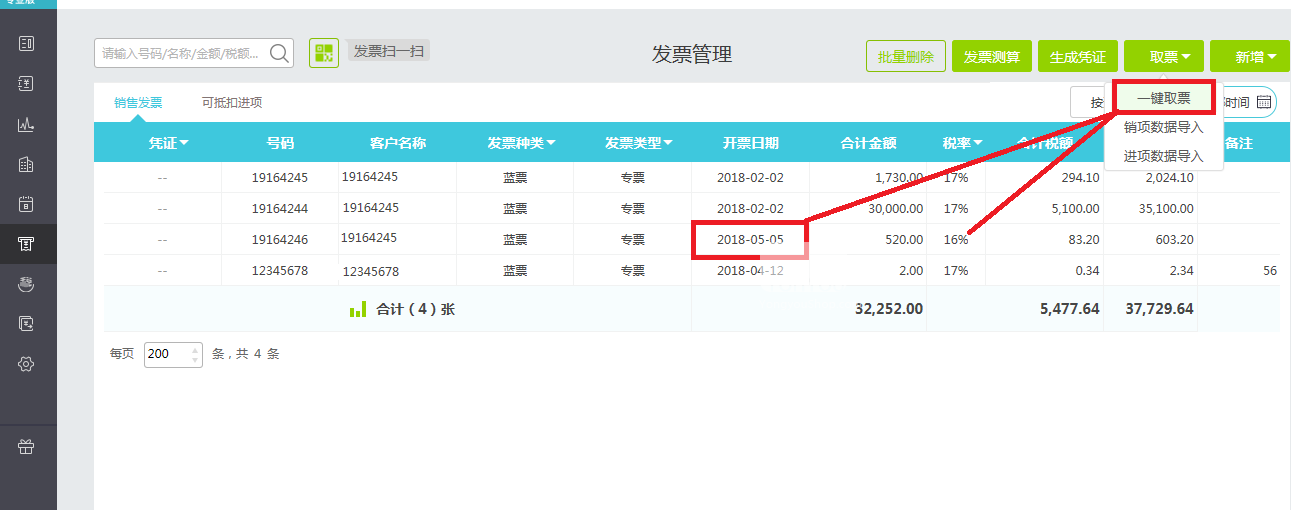This screenshot has width=1291, height=510.
Task: Click the 合计(4)张 summary label
Action: click(415, 310)
